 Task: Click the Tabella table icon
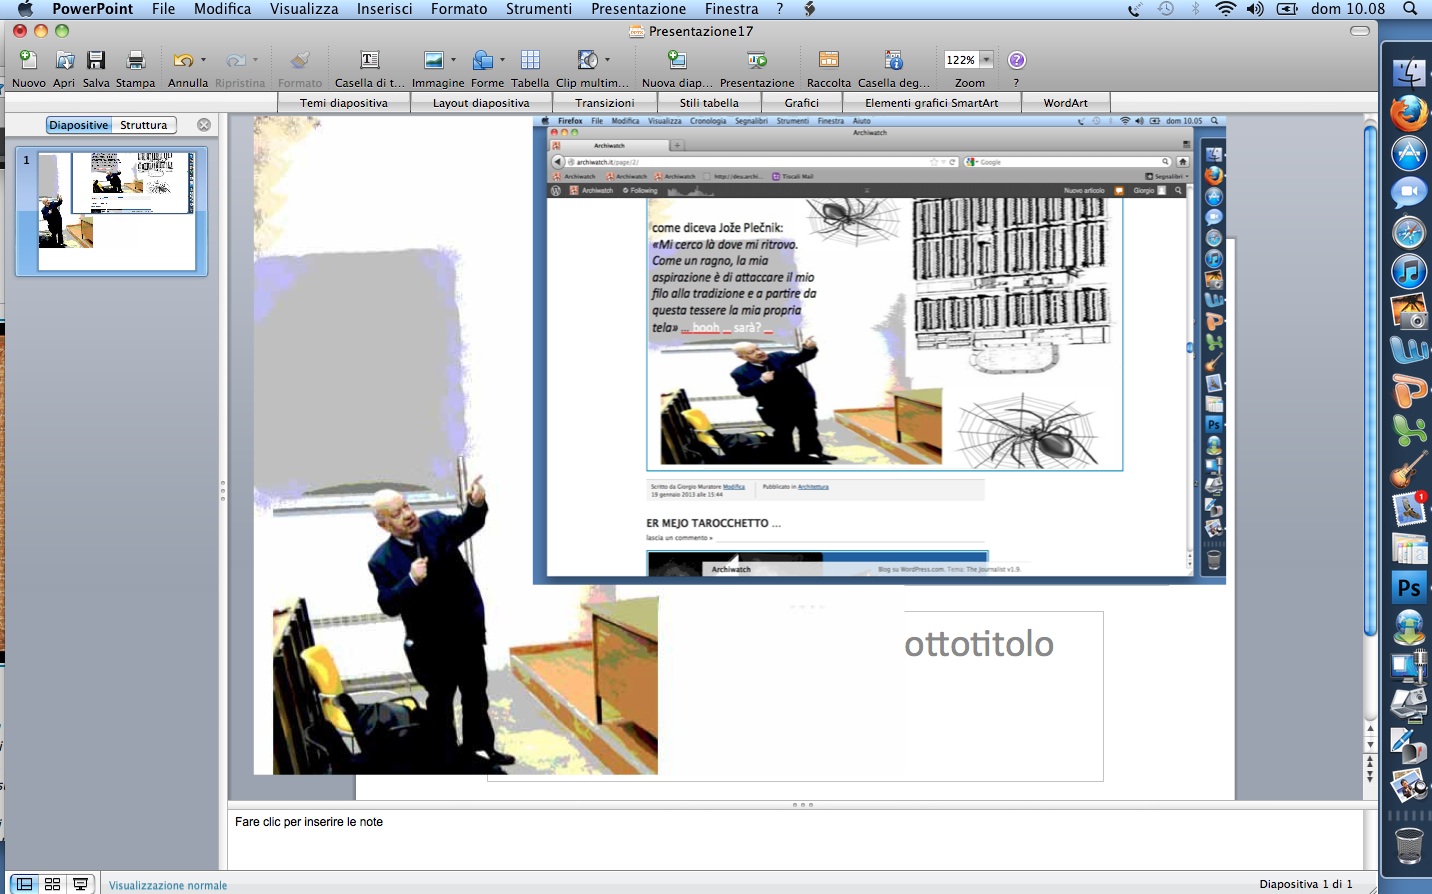point(530,61)
